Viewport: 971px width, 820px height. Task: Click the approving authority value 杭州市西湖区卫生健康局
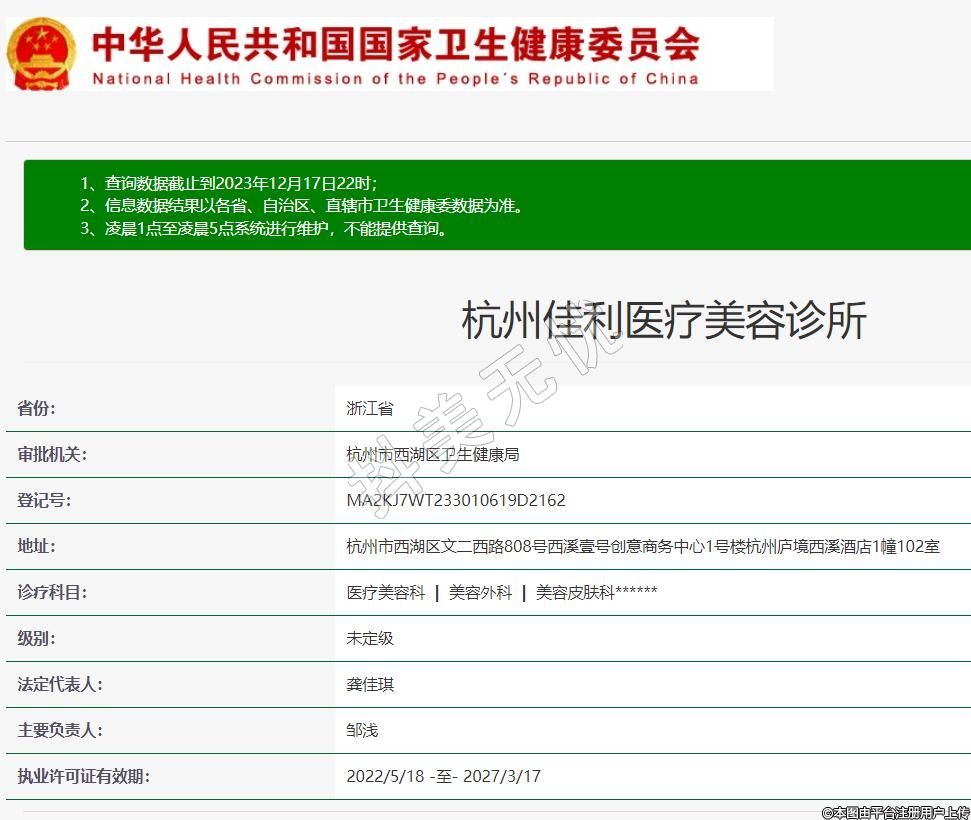(x=432, y=454)
